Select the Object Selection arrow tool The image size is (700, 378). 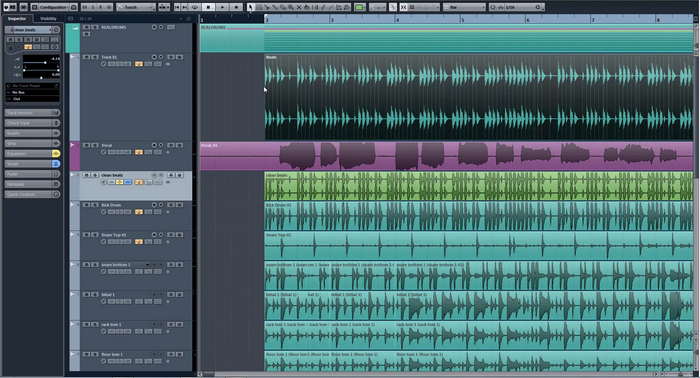pos(250,7)
